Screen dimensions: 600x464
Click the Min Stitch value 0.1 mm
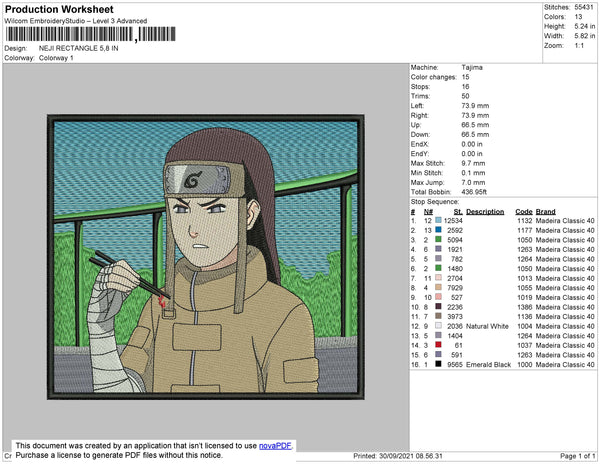coord(473,173)
